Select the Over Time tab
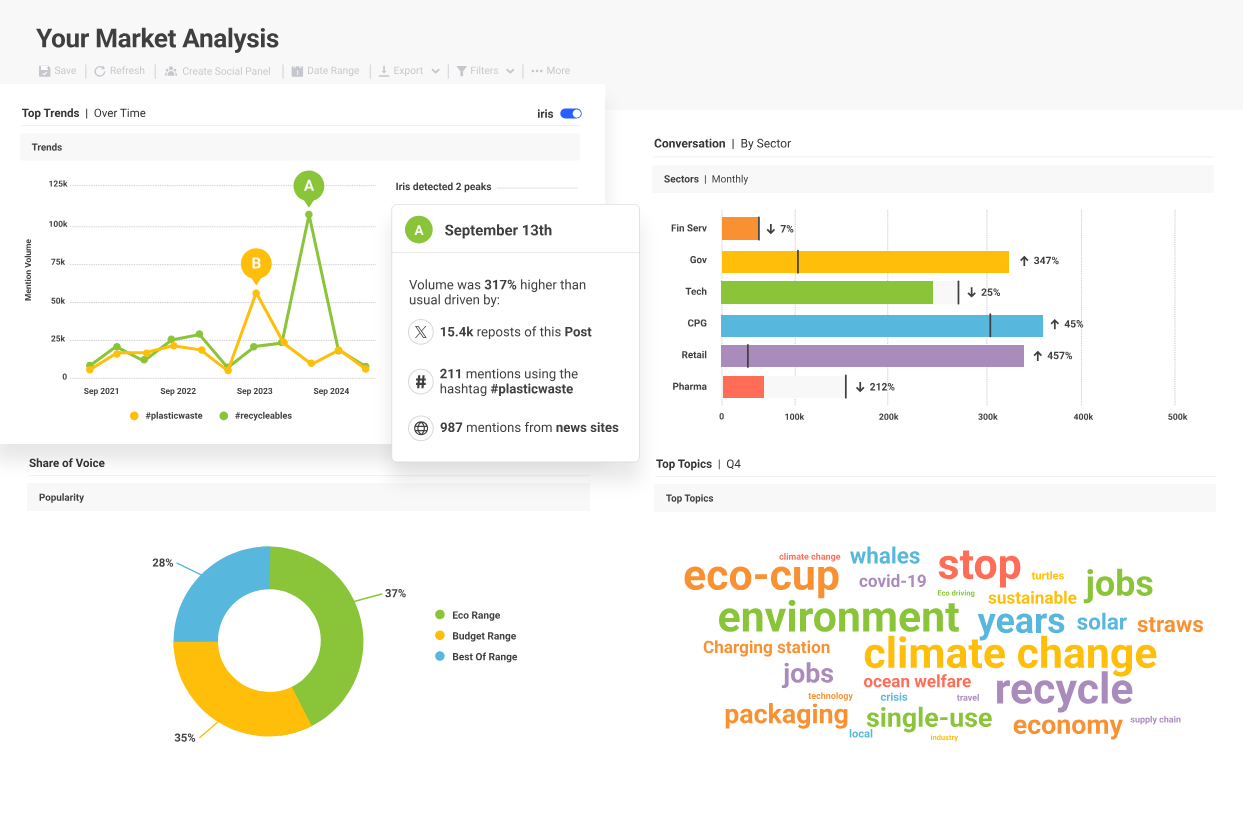The height and width of the screenshot is (817, 1243). [x=120, y=114]
